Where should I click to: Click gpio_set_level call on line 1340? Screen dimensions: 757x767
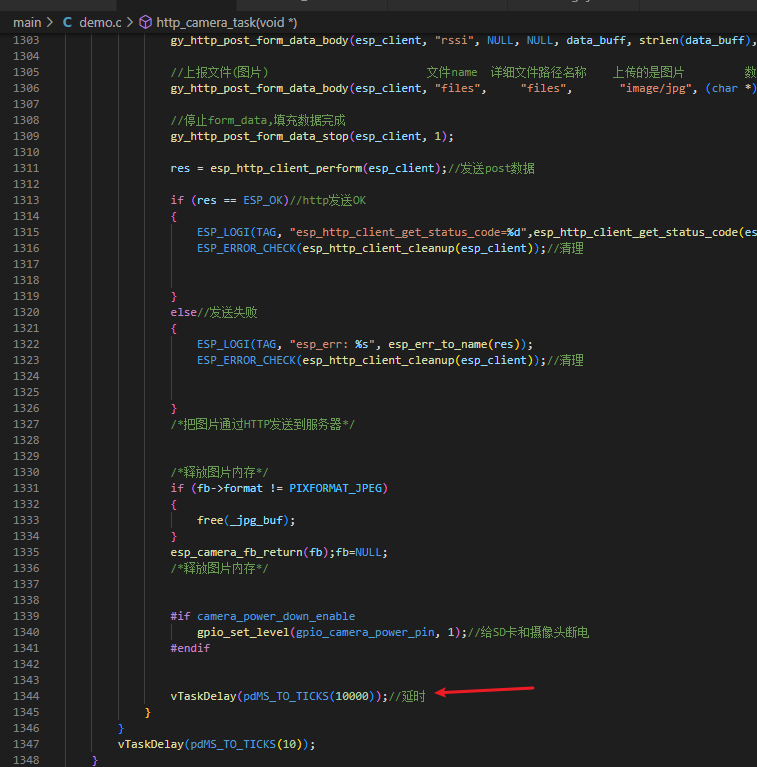pos(332,632)
